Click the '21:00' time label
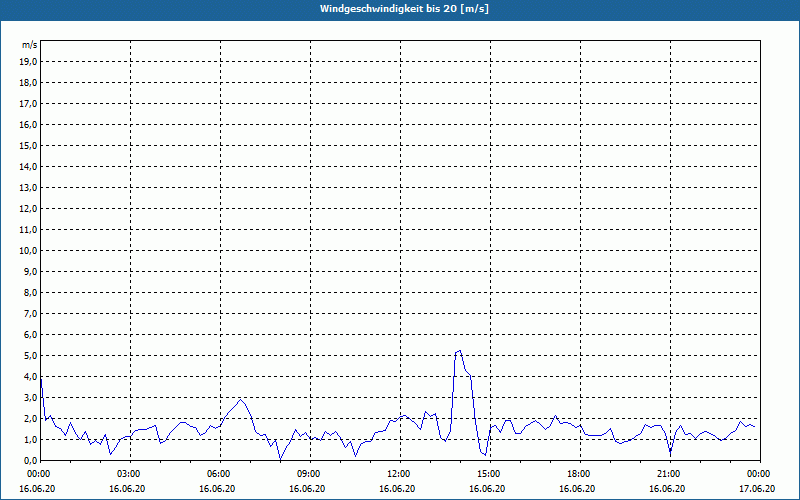 (x=670, y=474)
